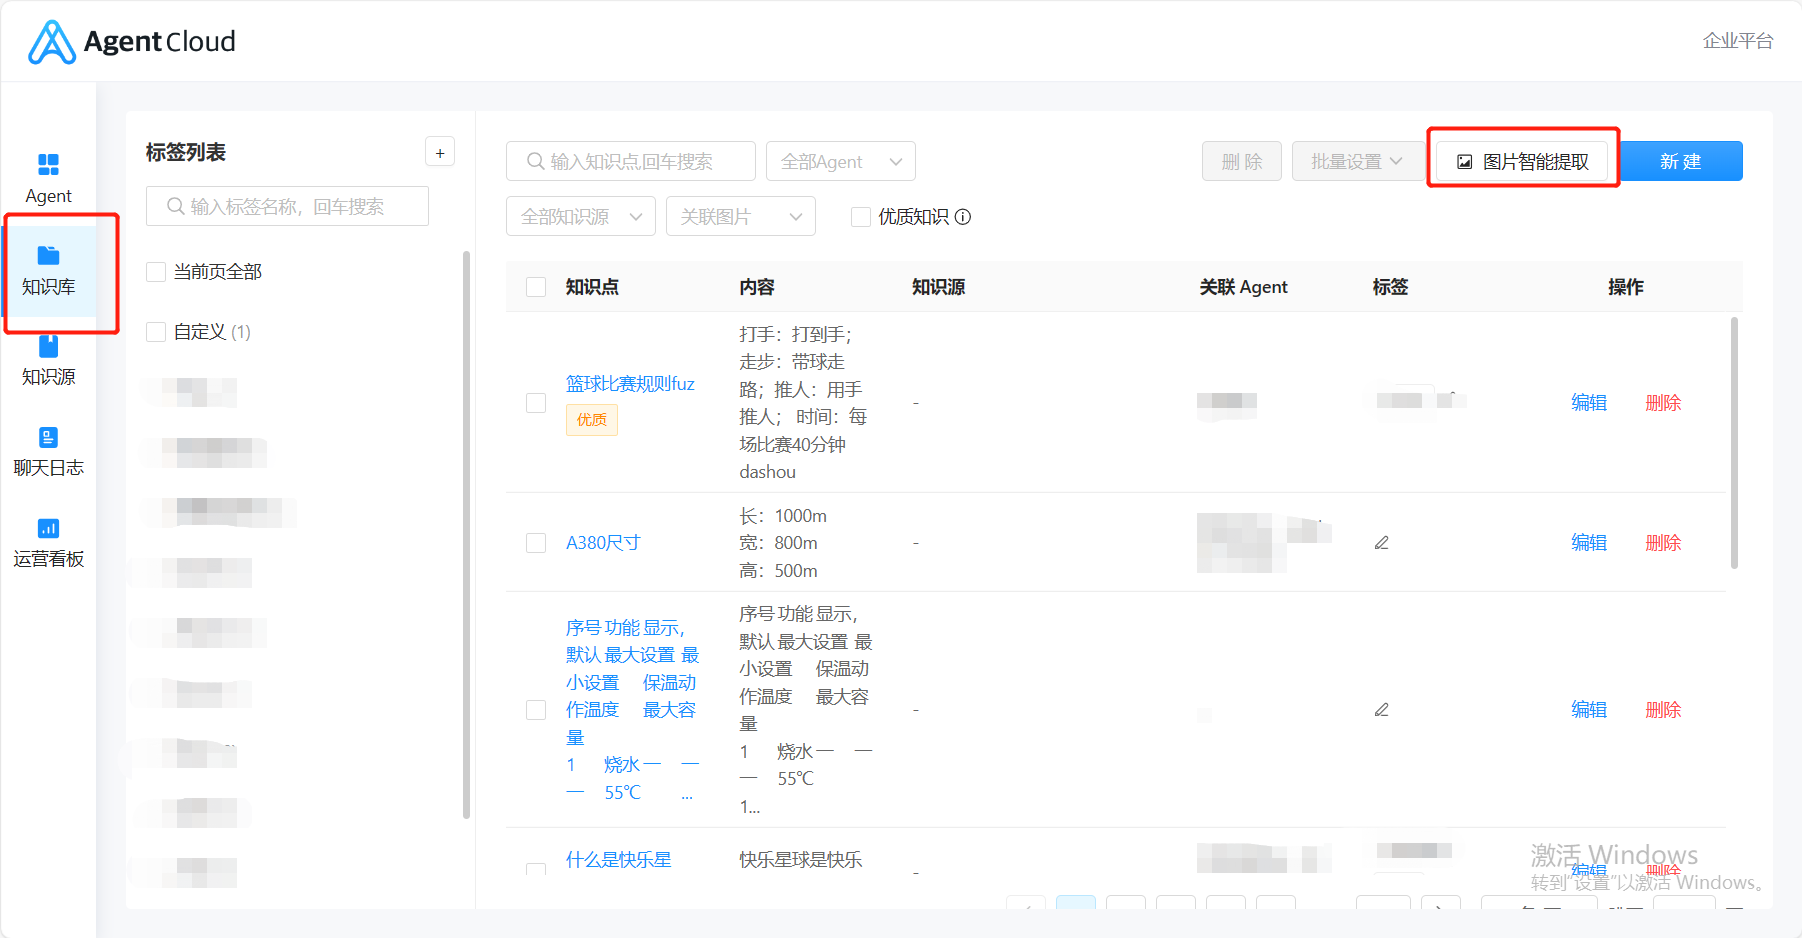Open the A380尺寸 knowledge item

coord(603,543)
